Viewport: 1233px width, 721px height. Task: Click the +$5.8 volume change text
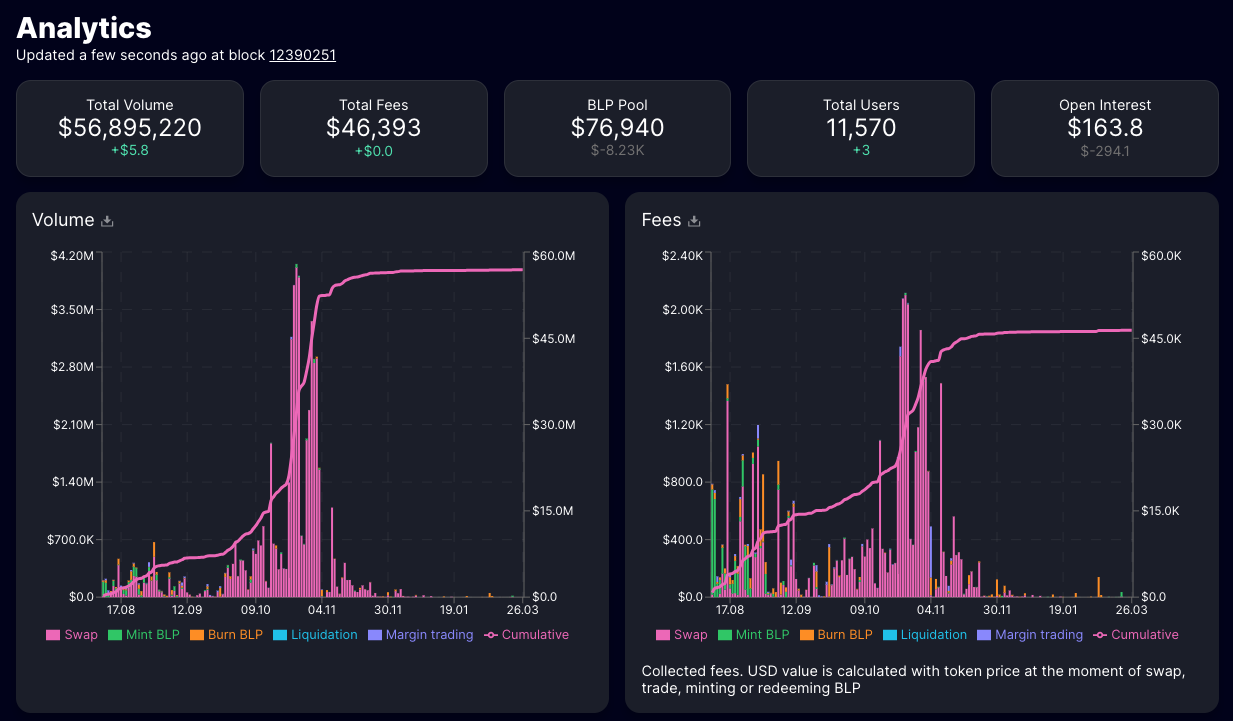[130, 152]
